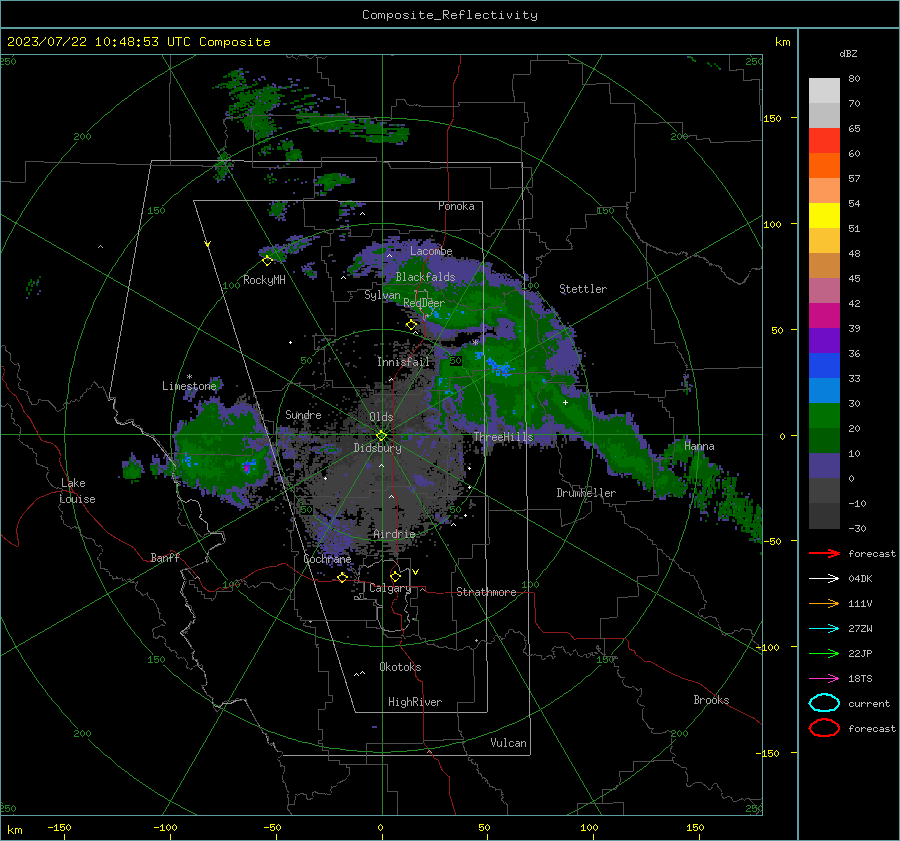This screenshot has width=900, height=841.
Task: Click the Airdrie label
Action: click(x=394, y=534)
